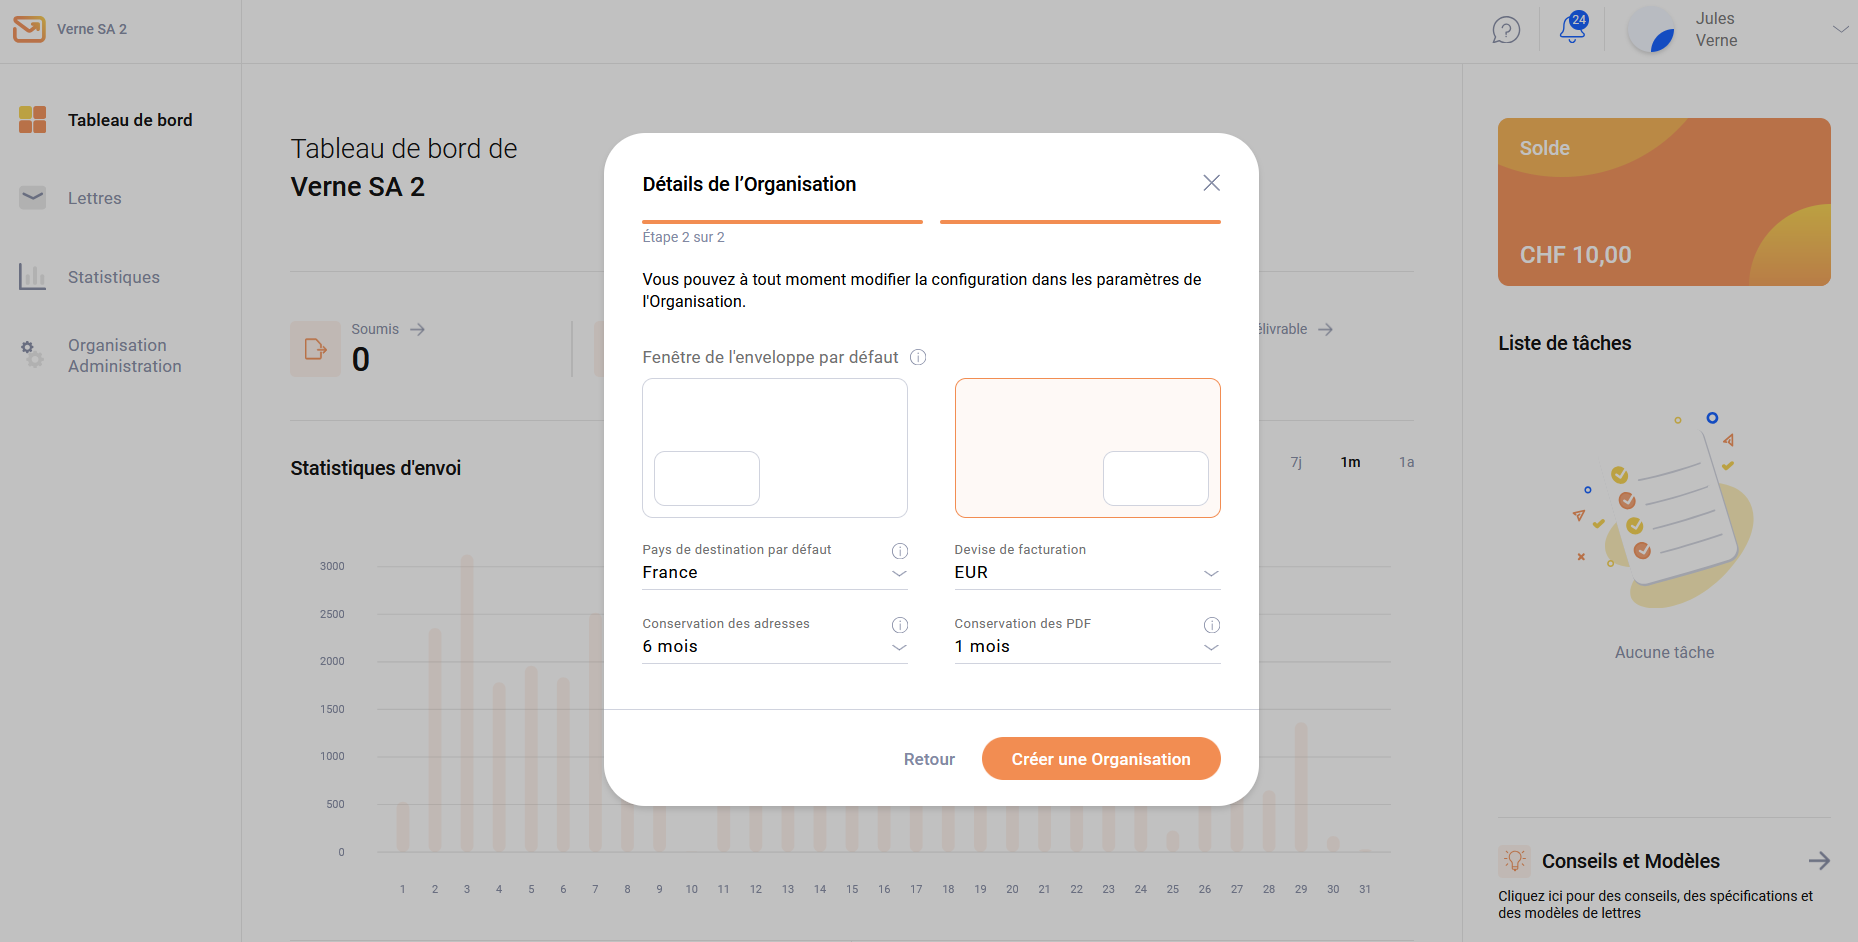Open Statistiques in the sidebar

[x=113, y=277]
